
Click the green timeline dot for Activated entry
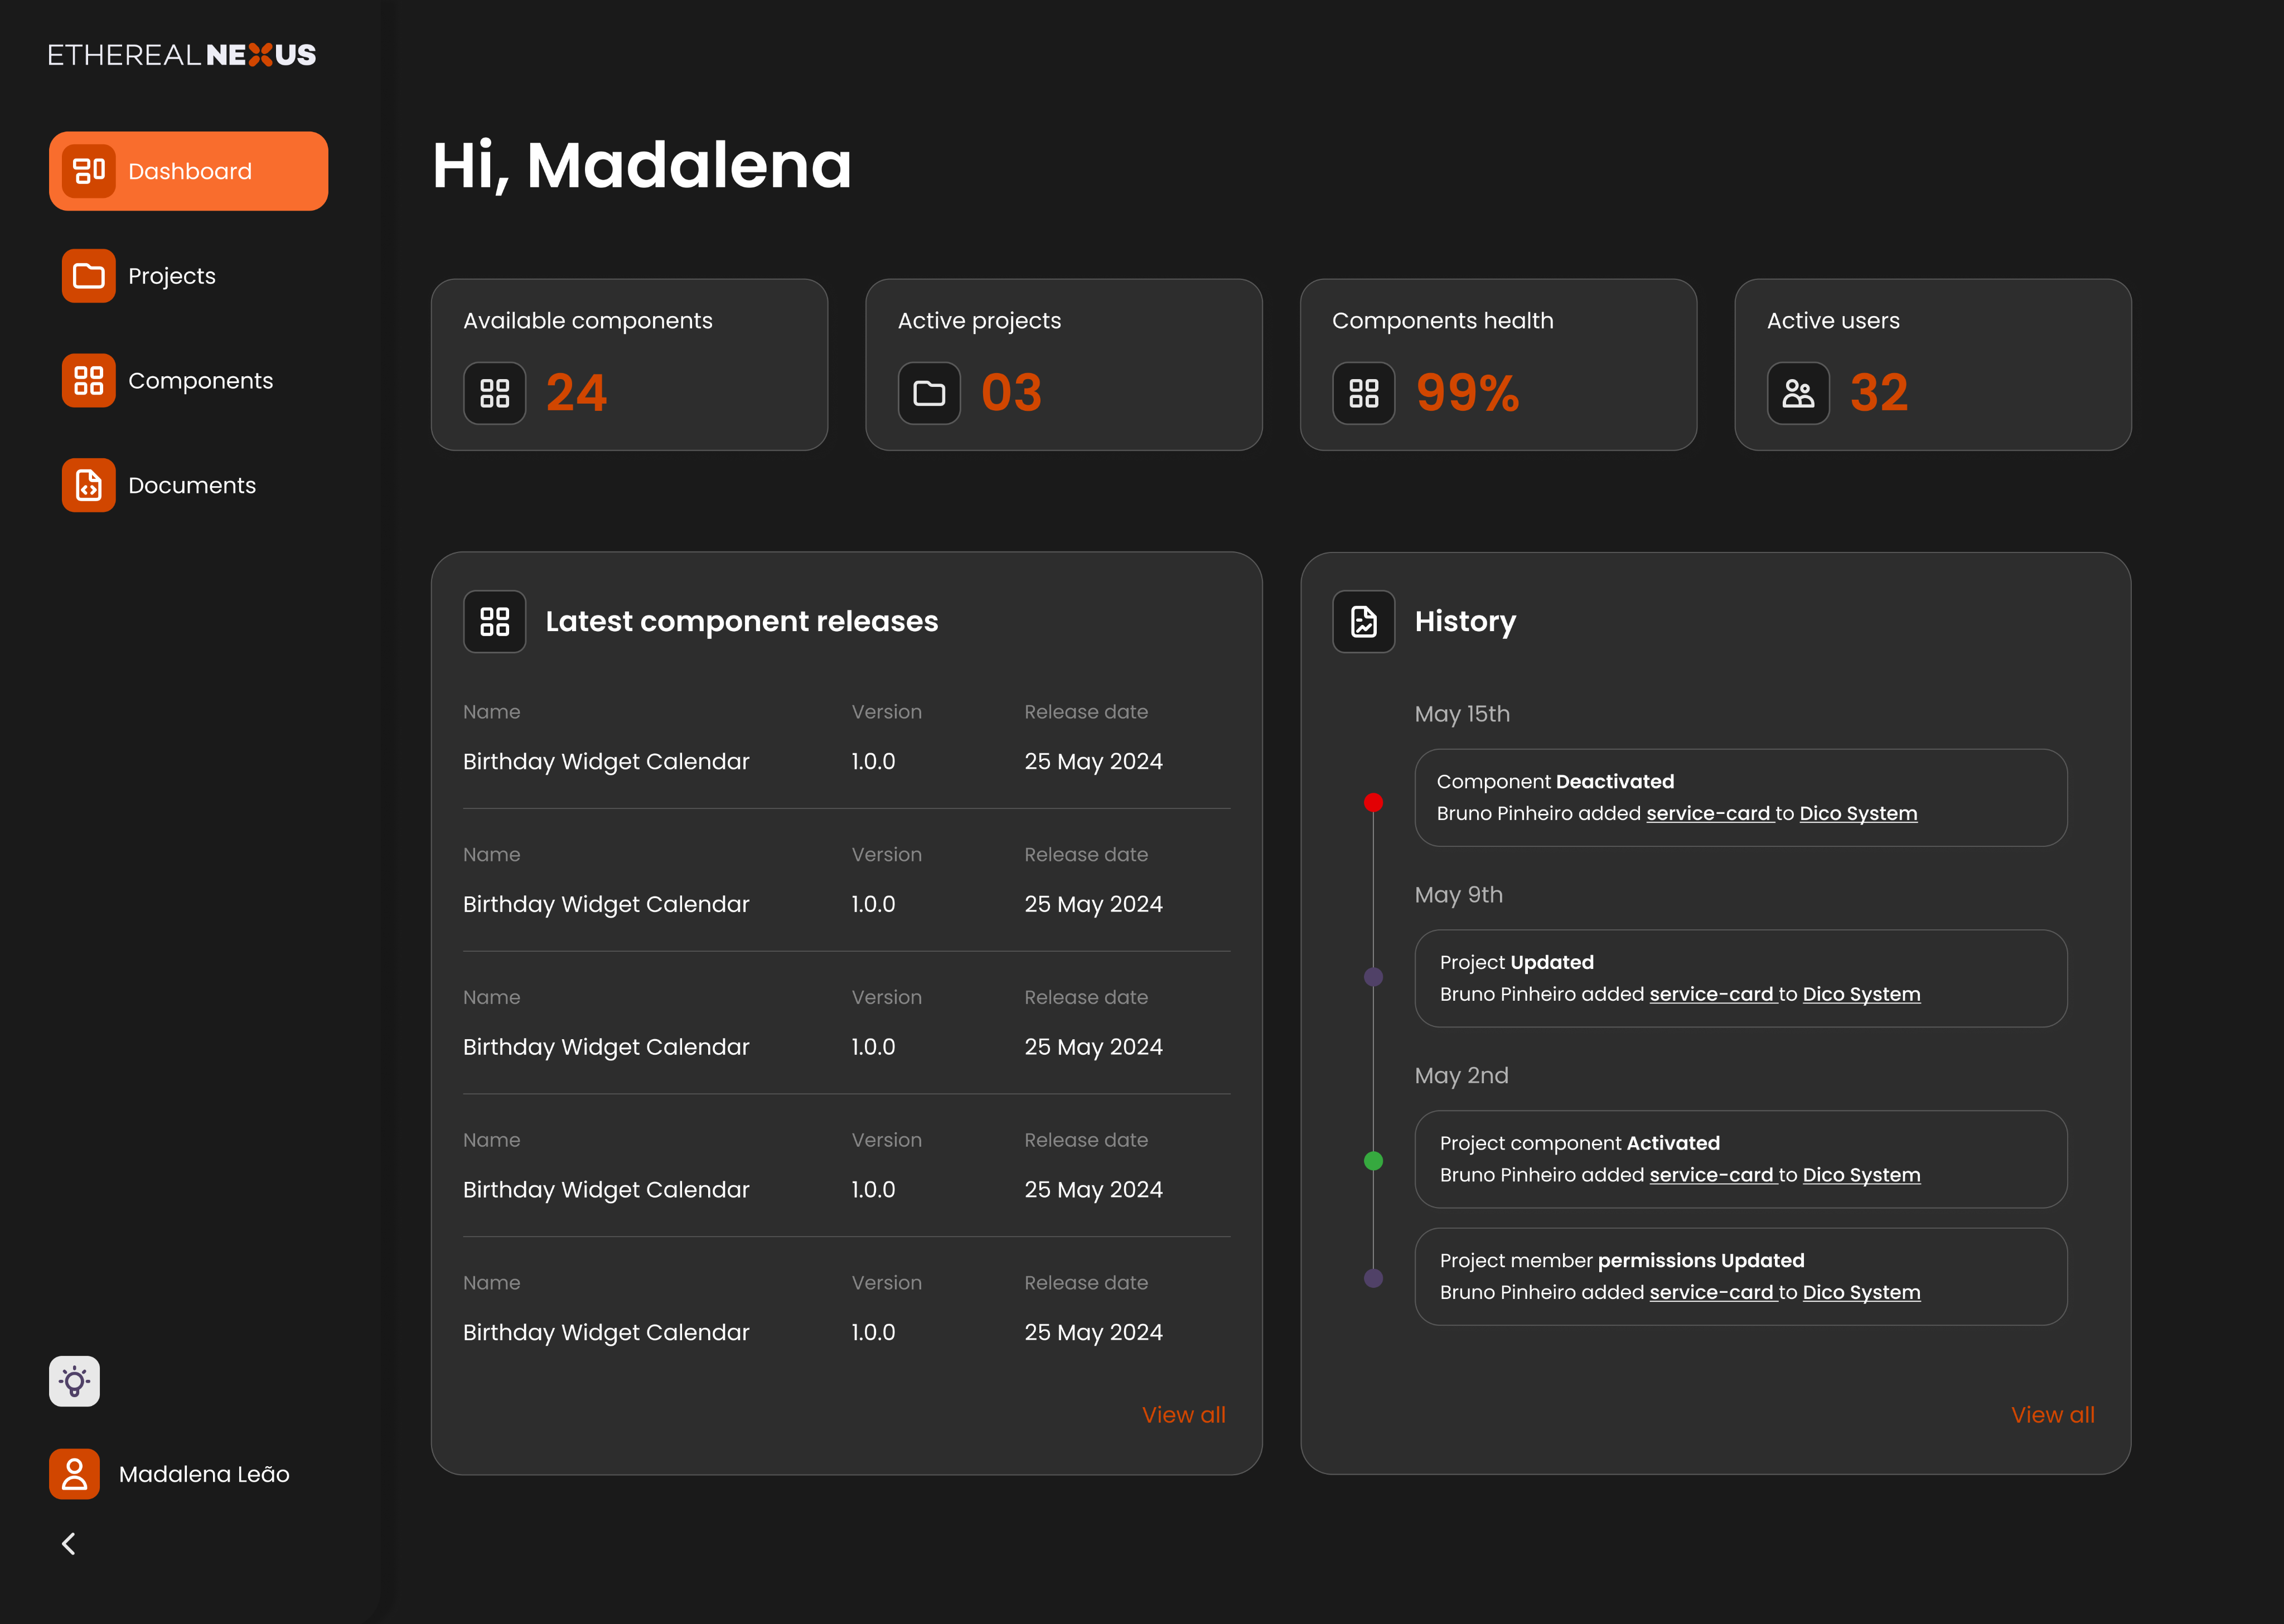click(x=1374, y=1161)
